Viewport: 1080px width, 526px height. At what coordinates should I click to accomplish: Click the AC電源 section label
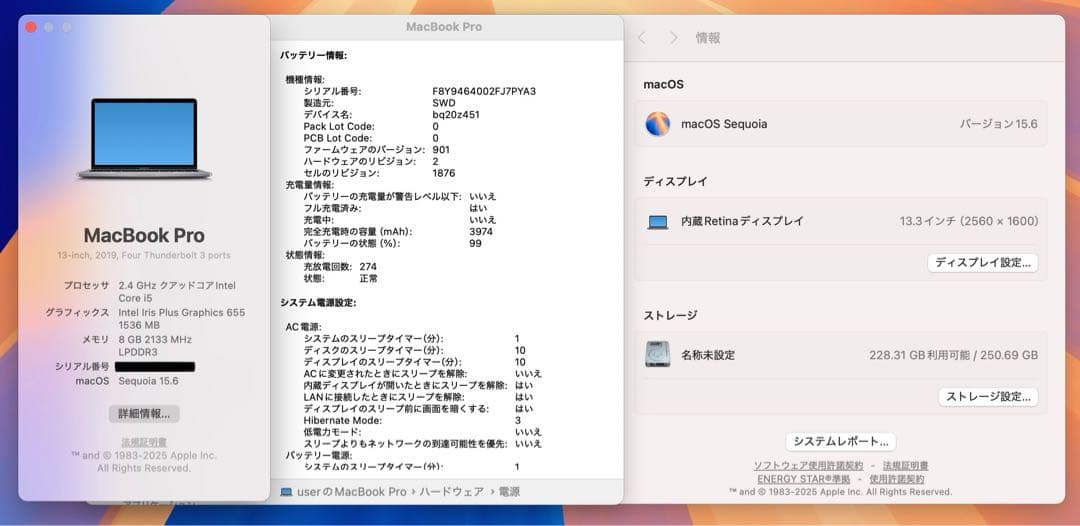pyautogui.click(x=304, y=327)
